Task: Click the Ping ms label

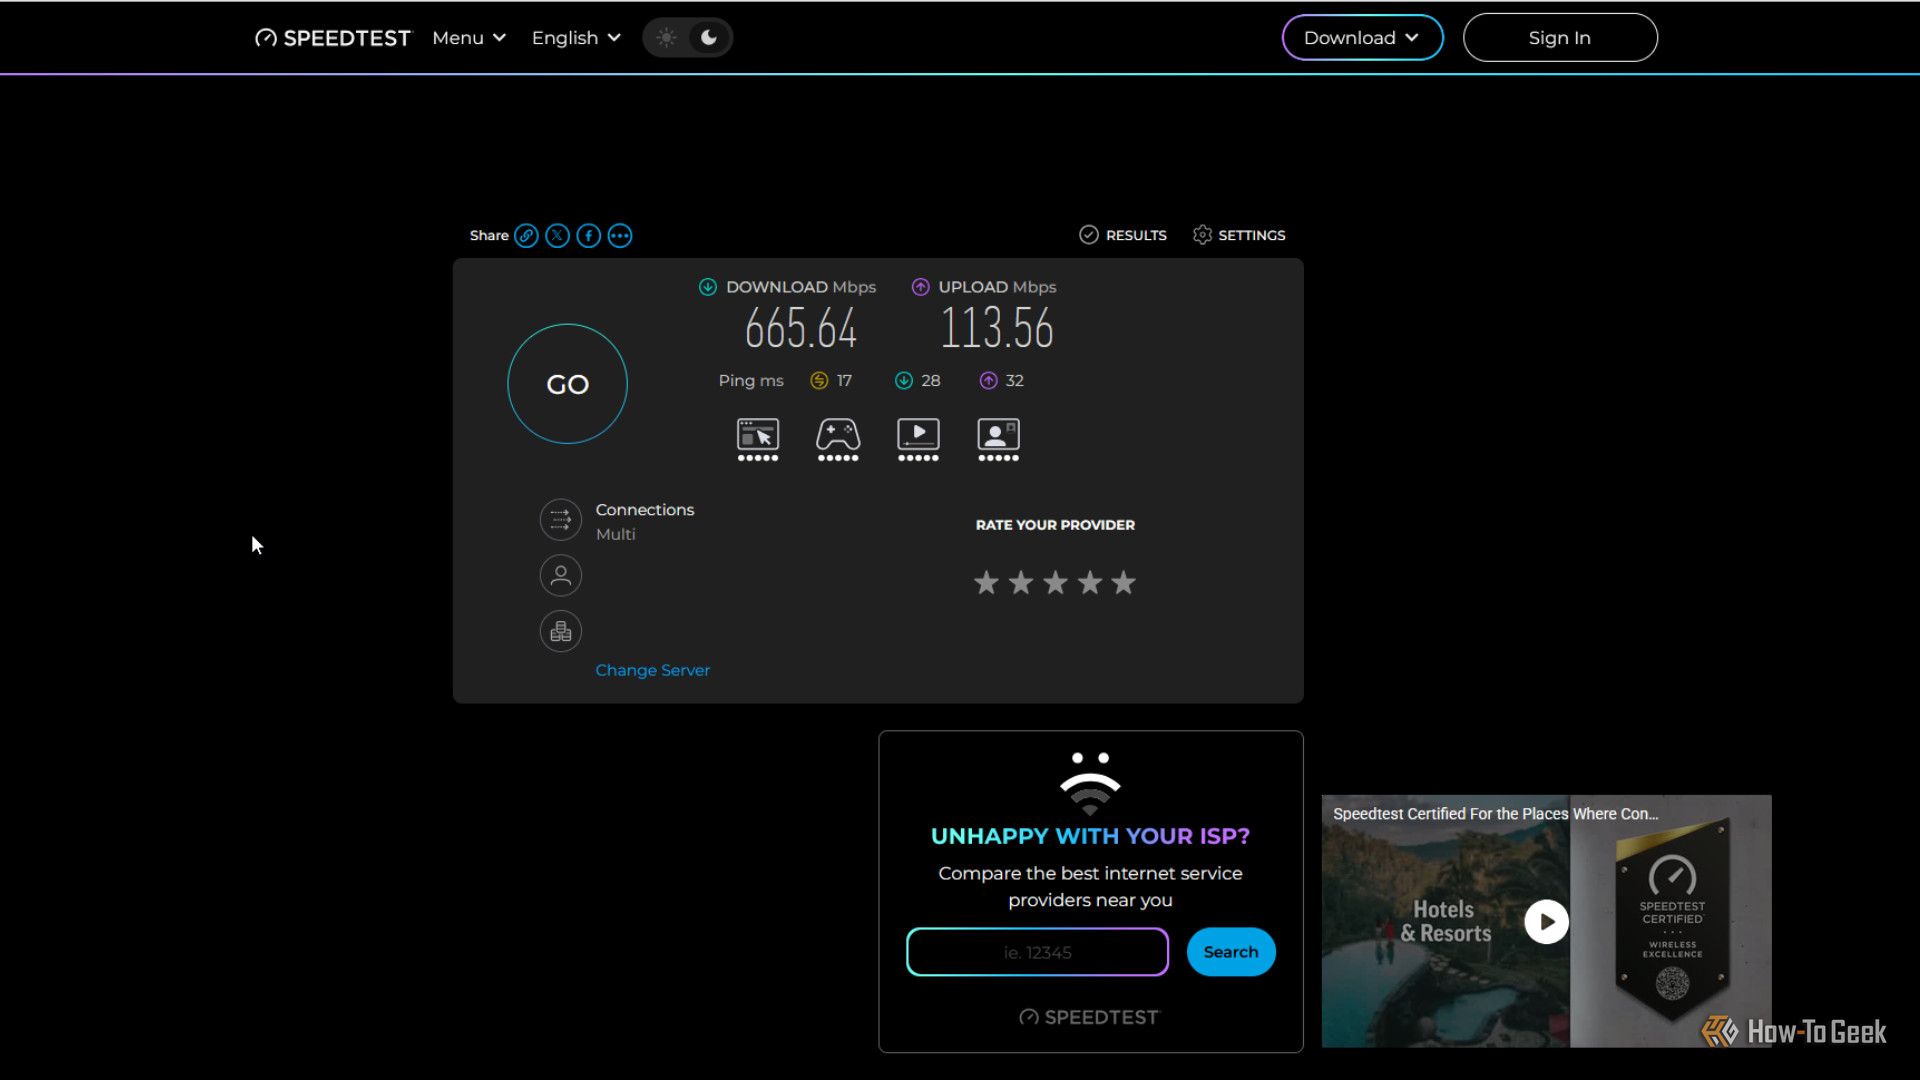Action: point(751,381)
